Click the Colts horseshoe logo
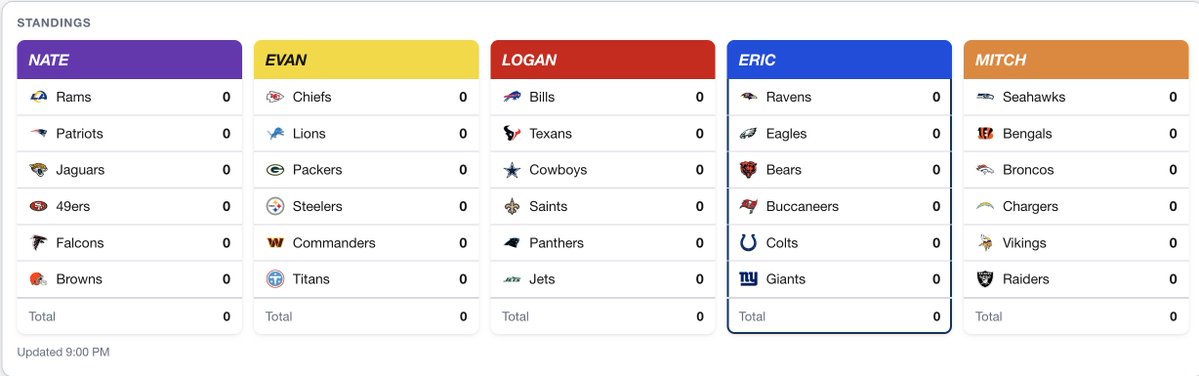Image resolution: width=1199 pixels, height=376 pixels. click(749, 243)
